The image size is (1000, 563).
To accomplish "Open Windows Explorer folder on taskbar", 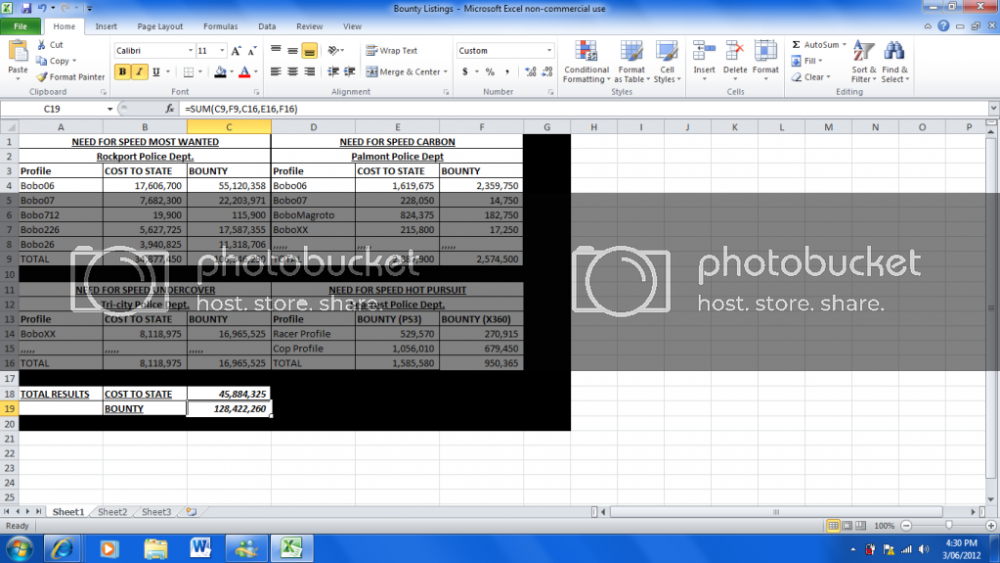I will coord(155,548).
